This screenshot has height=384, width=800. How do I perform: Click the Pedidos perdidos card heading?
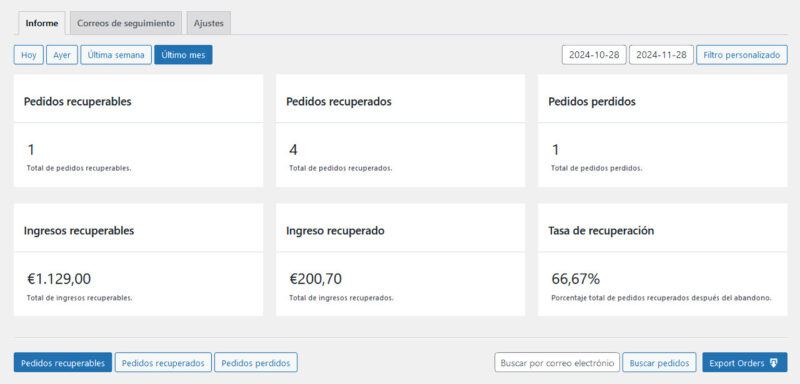pos(592,101)
